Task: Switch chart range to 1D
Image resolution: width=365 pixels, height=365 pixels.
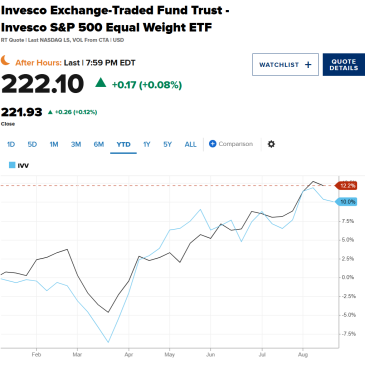Action: coord(11,144)
